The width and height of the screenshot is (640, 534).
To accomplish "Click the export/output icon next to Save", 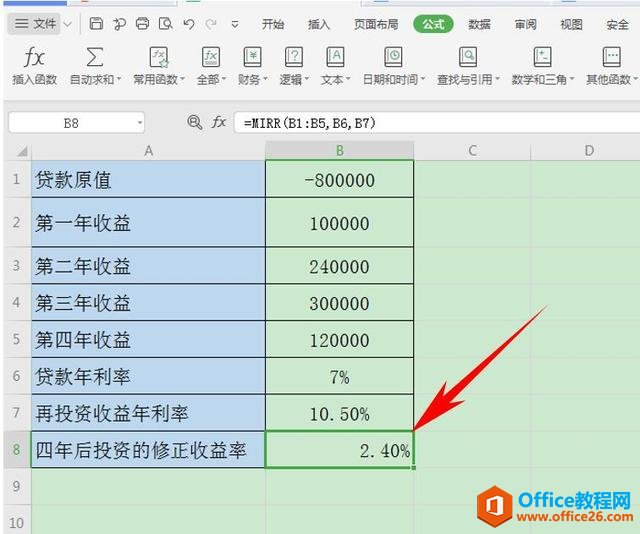I will point(119,24).
